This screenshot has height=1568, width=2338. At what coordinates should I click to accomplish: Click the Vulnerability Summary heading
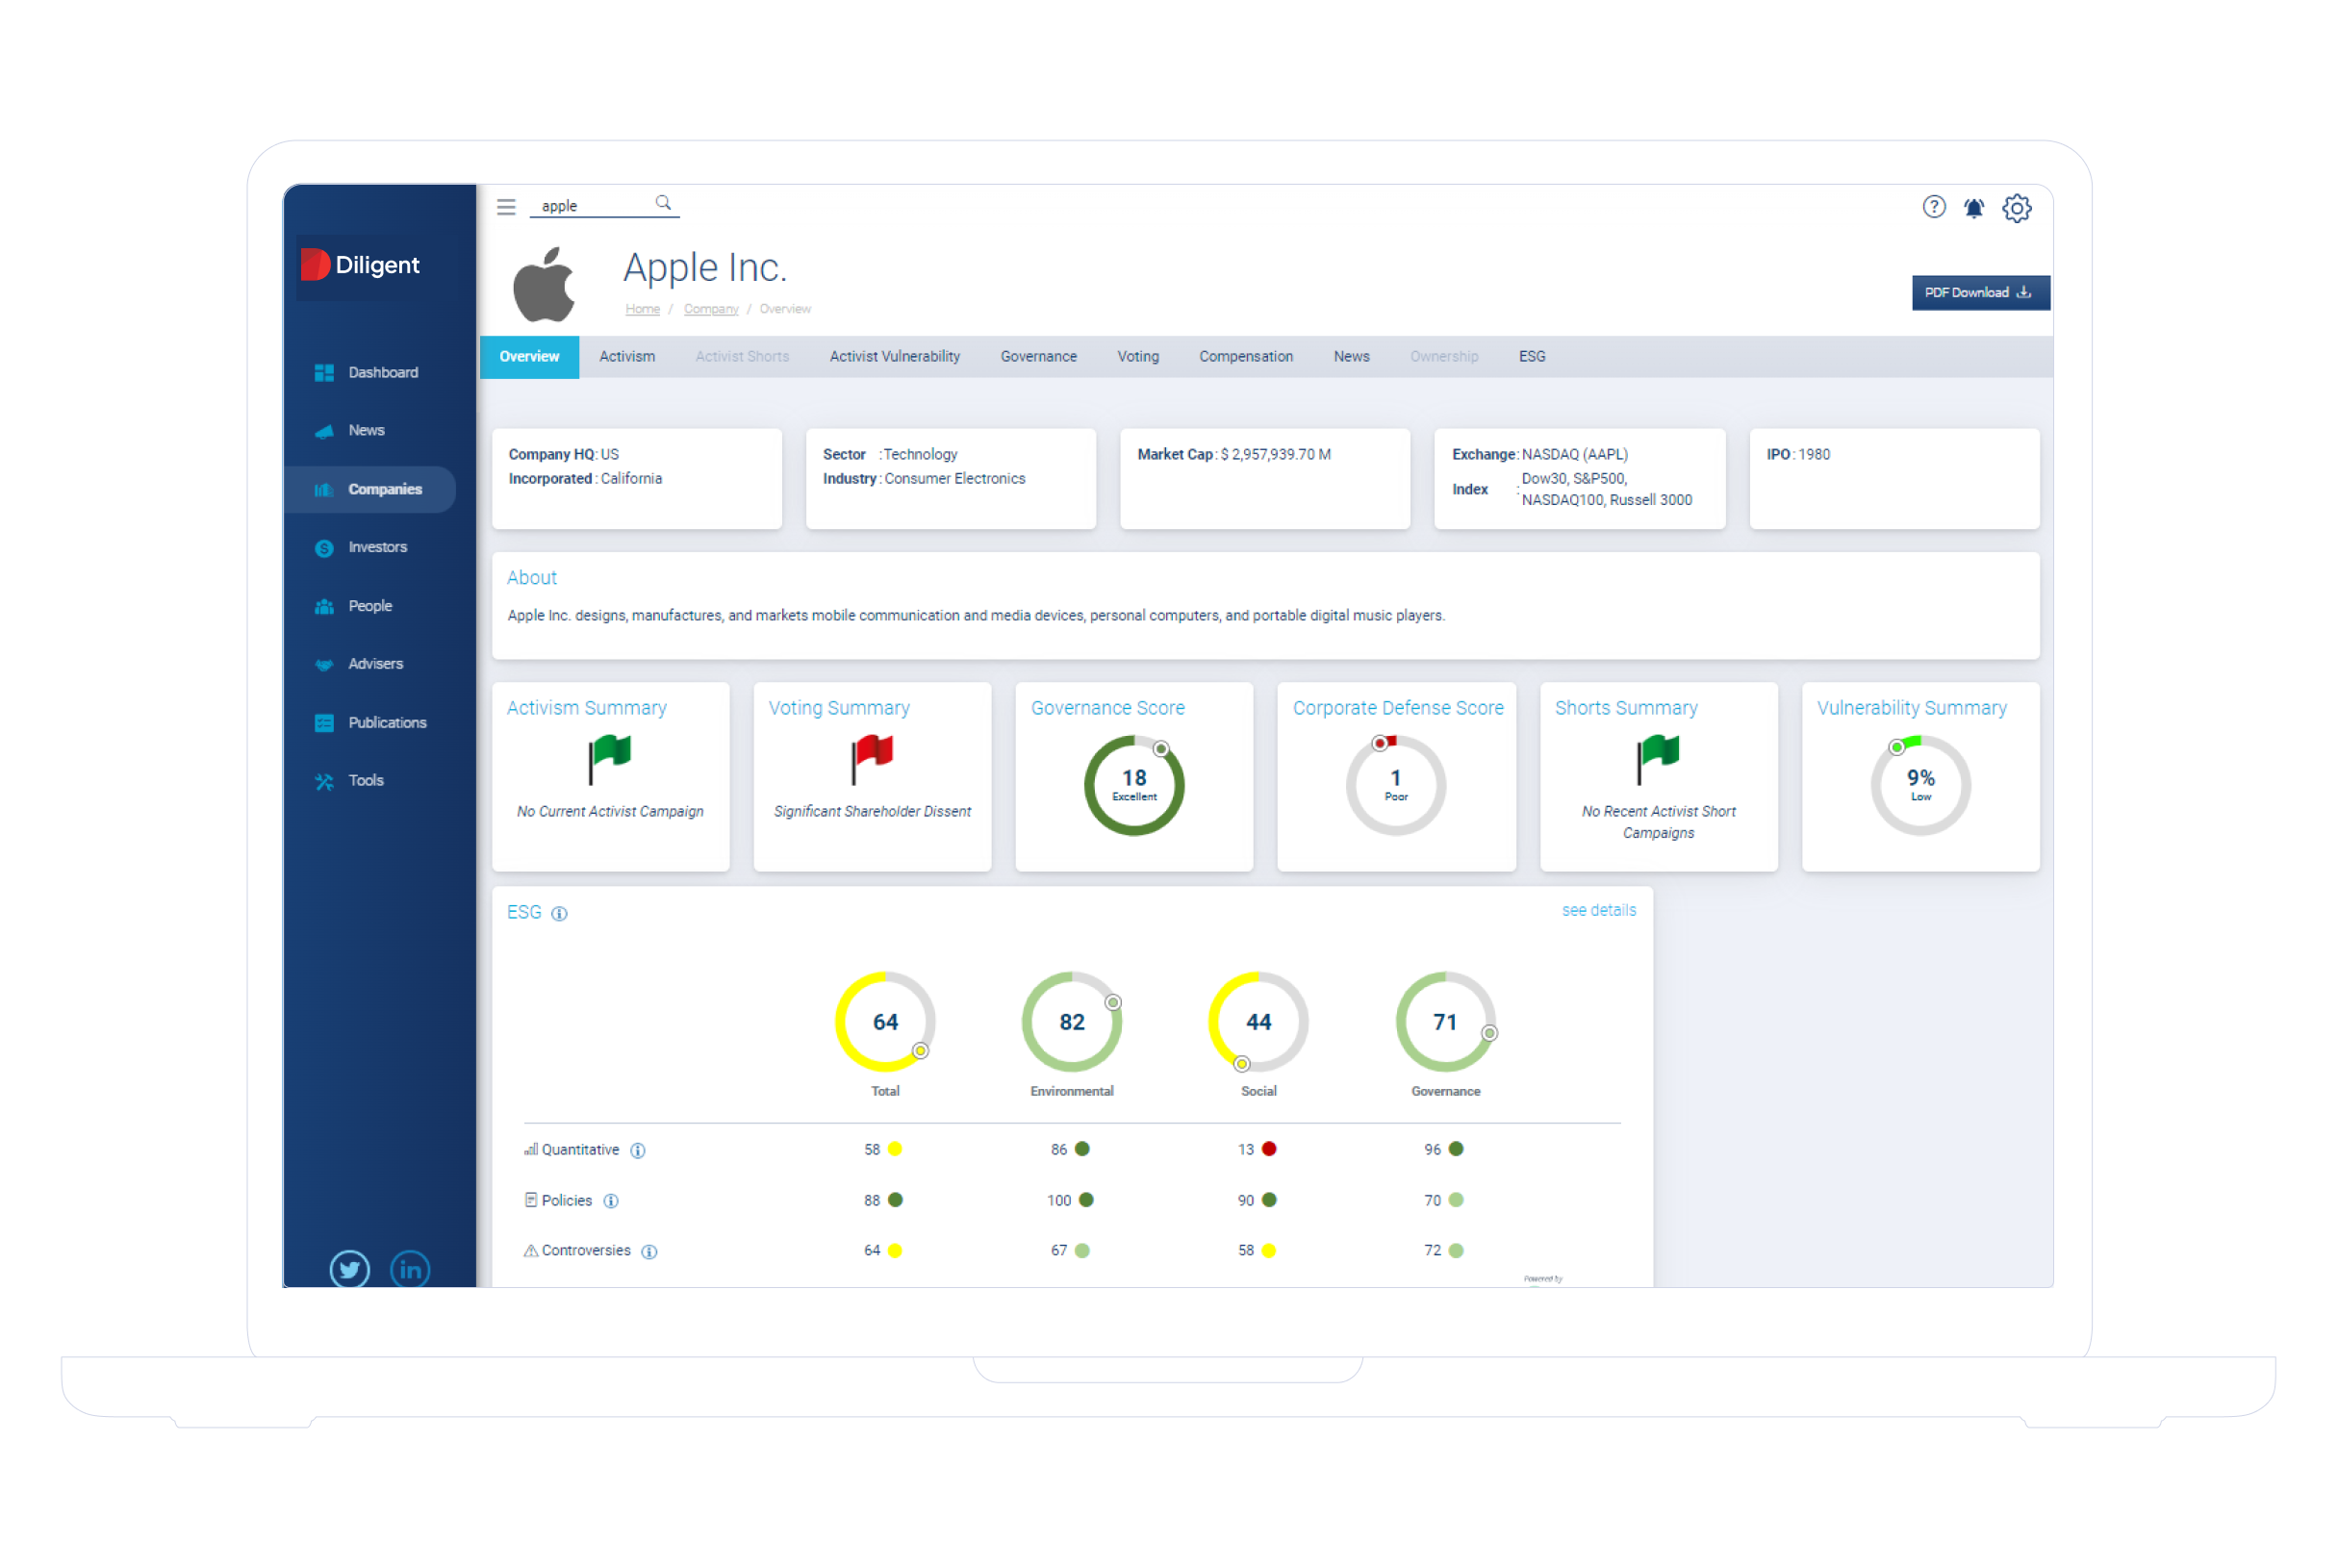1910,708
